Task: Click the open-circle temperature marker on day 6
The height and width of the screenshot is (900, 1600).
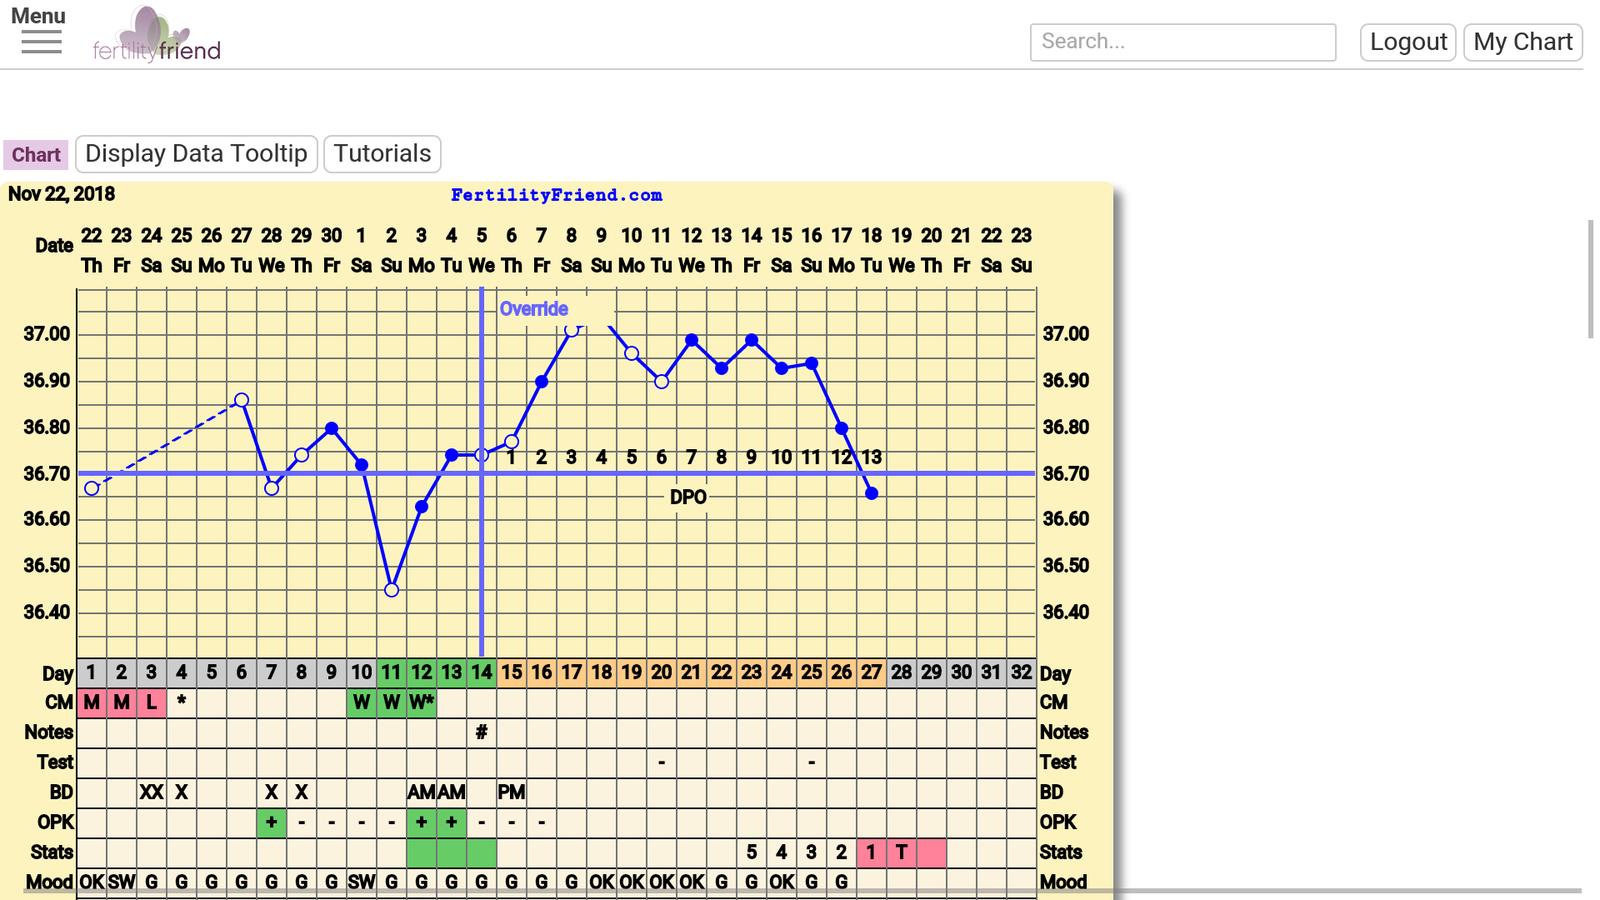Action: [242, 400]
